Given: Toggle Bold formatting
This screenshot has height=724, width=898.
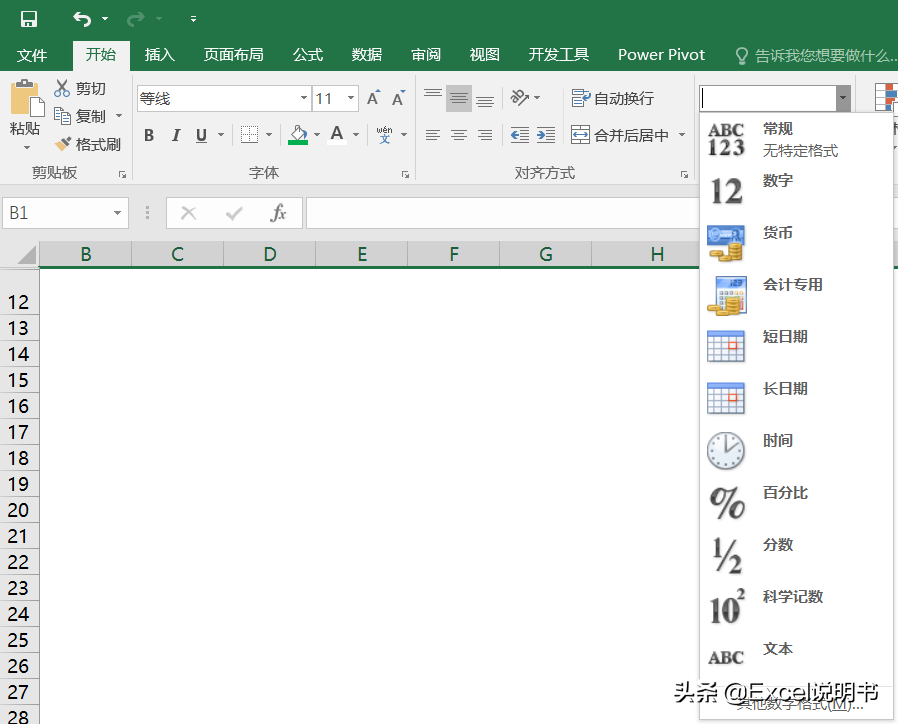Looking at the screenshot, I should point(149,135).
